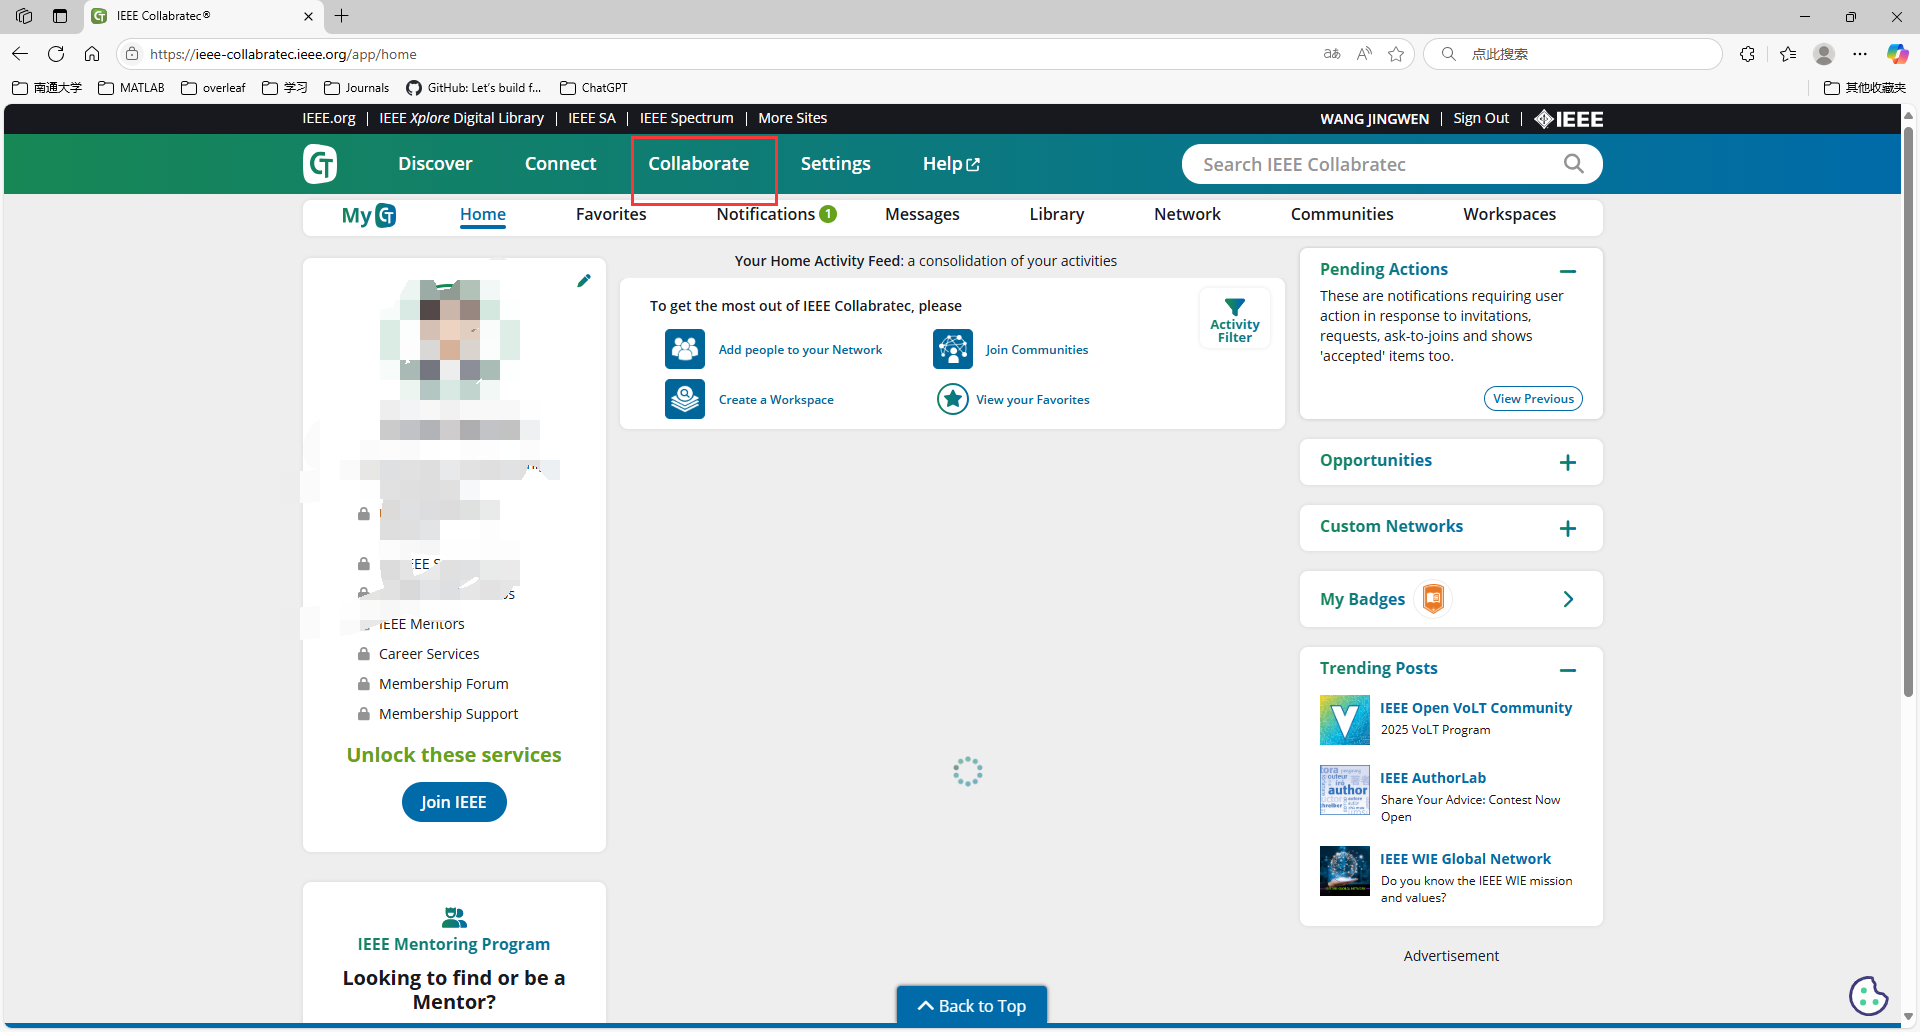Viewport: 1920px width, 1032px height.
Task: Click the IEEE Collabratec logo icon
Action: click(x=320, y=164)
